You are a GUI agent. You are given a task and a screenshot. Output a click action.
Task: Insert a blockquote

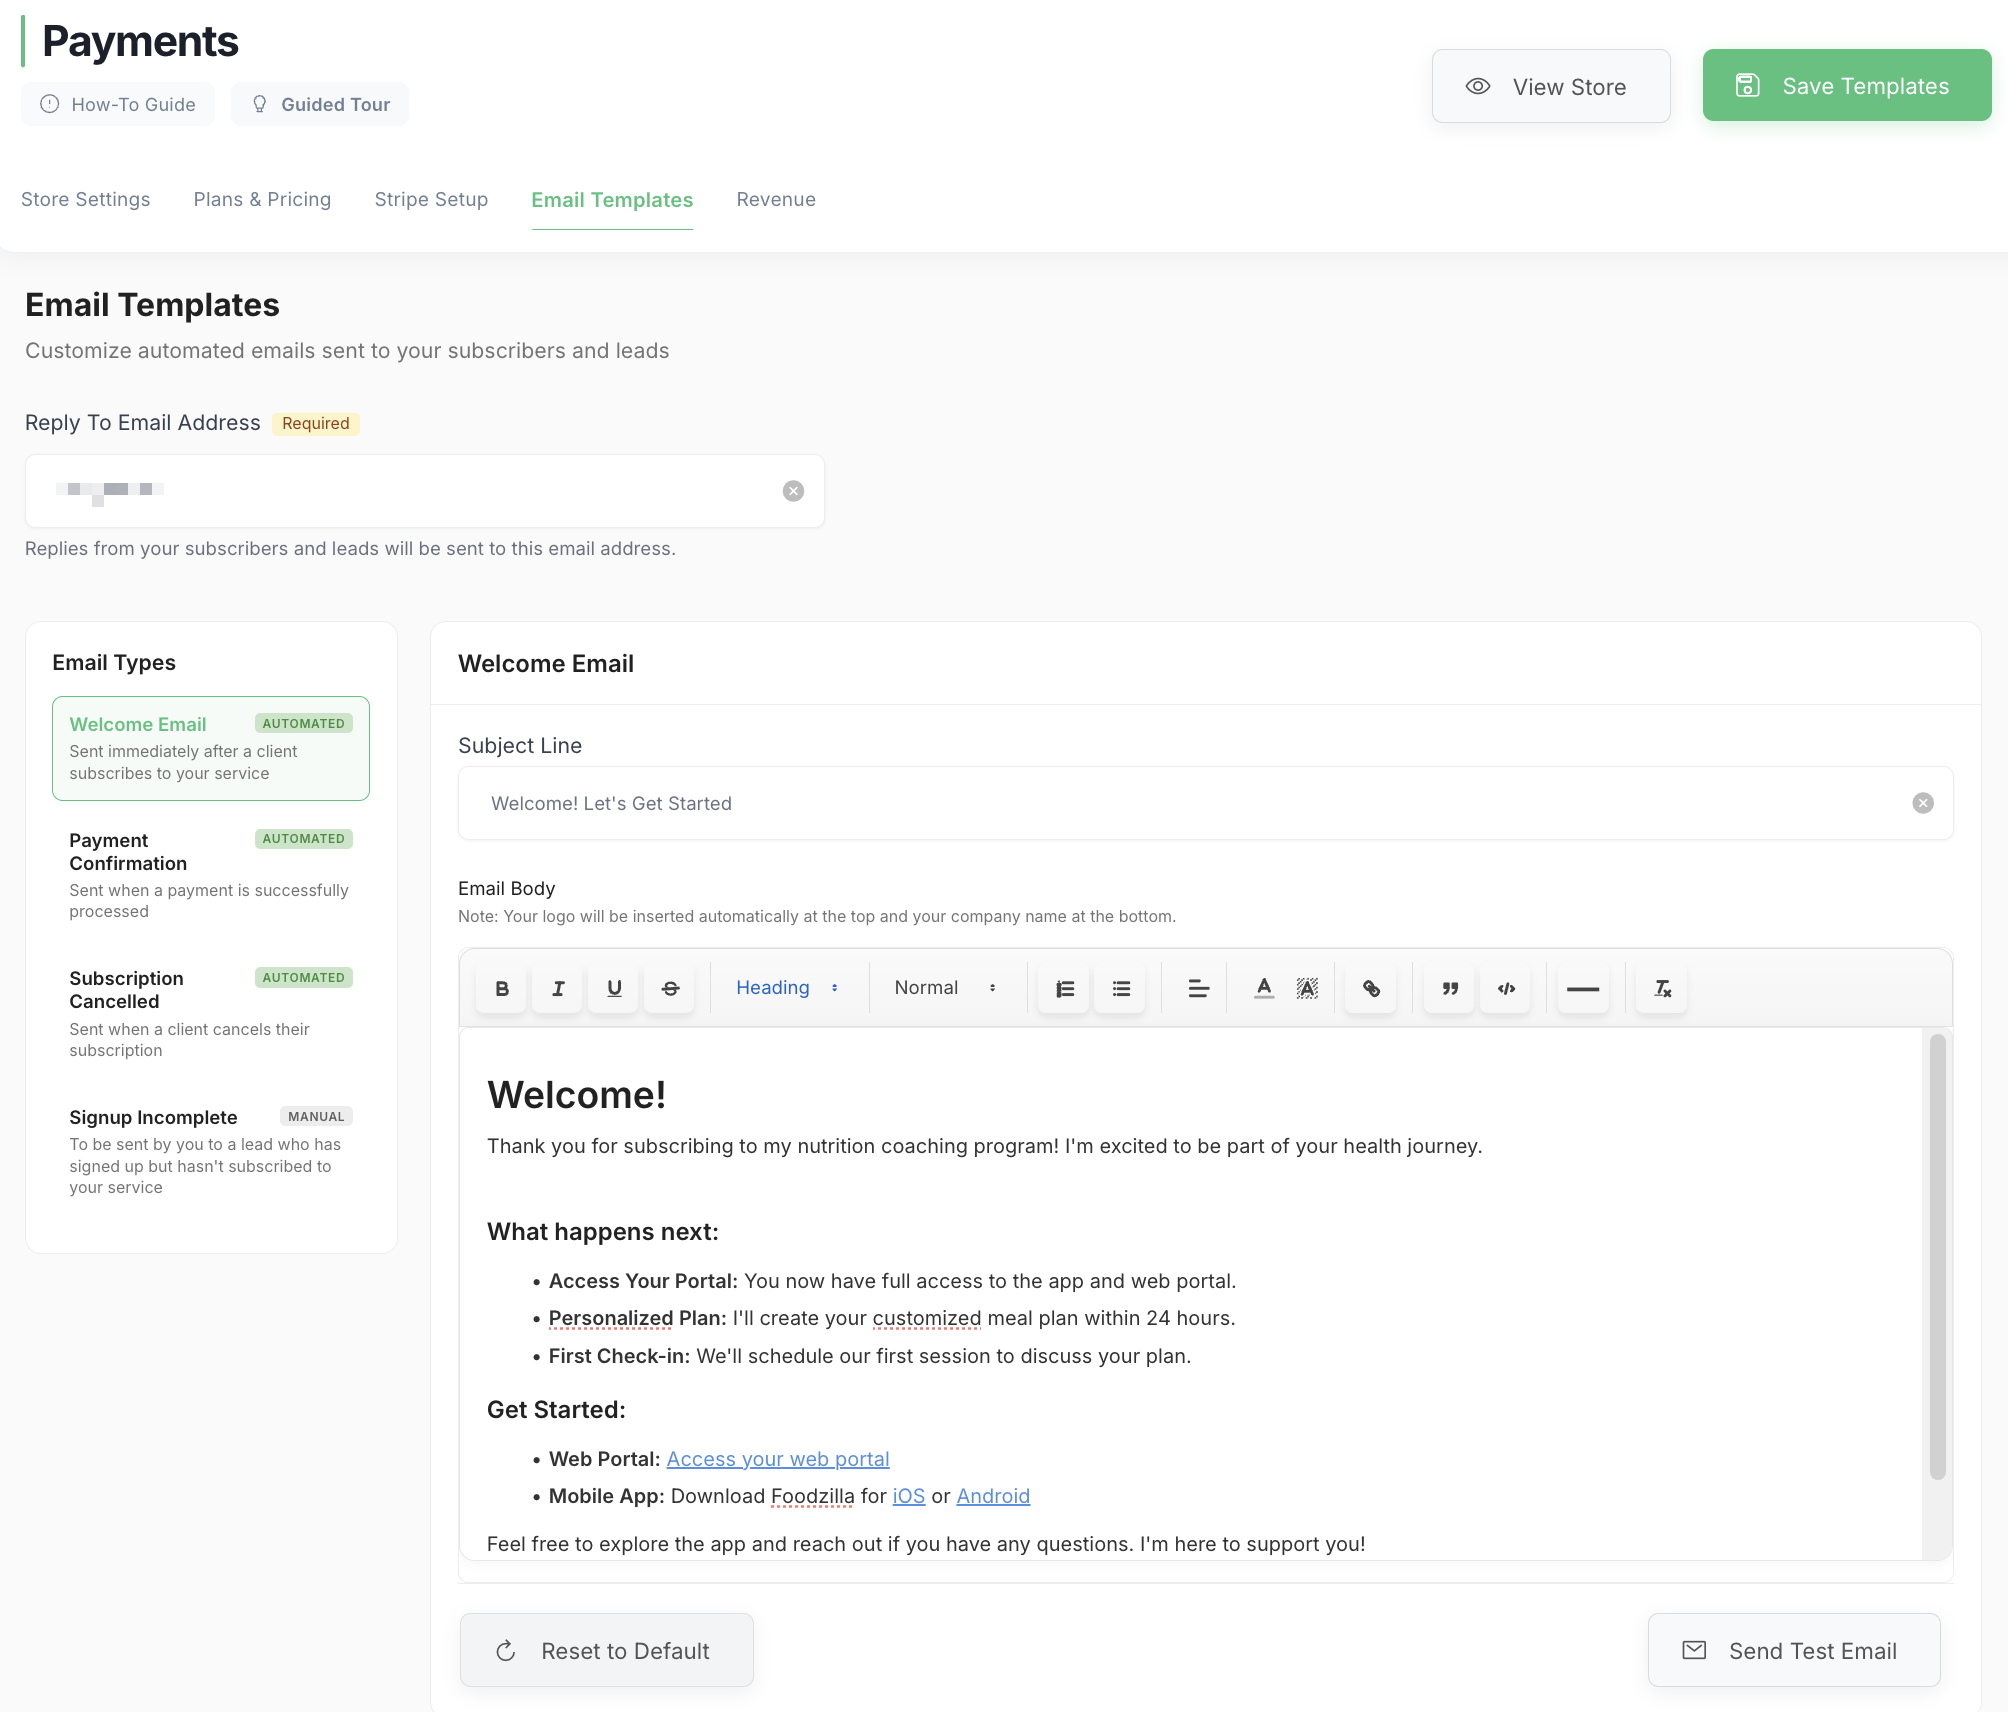pos(1449,988)
